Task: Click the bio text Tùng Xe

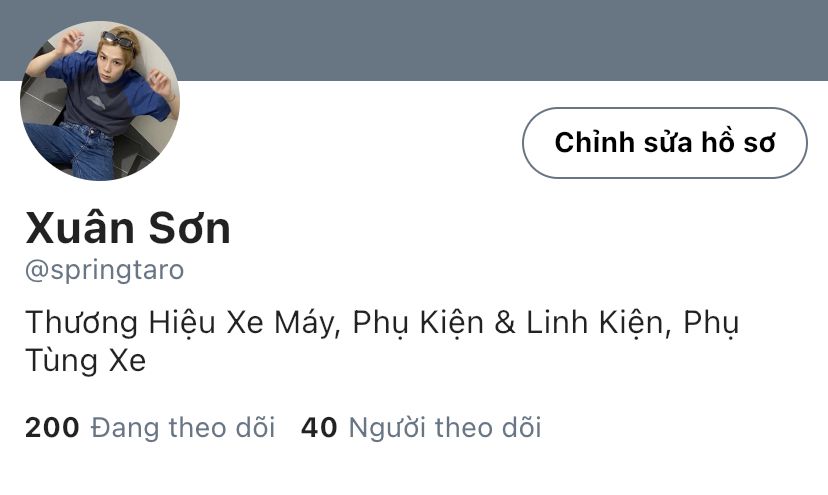Action: (x=86, y=360)
